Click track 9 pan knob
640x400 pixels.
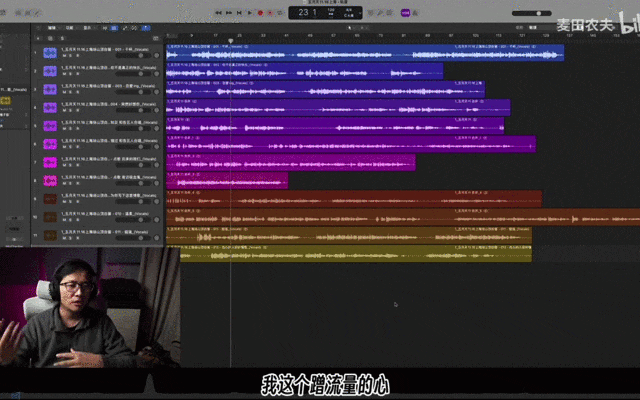pyautogui.click(x=156, y=202)
